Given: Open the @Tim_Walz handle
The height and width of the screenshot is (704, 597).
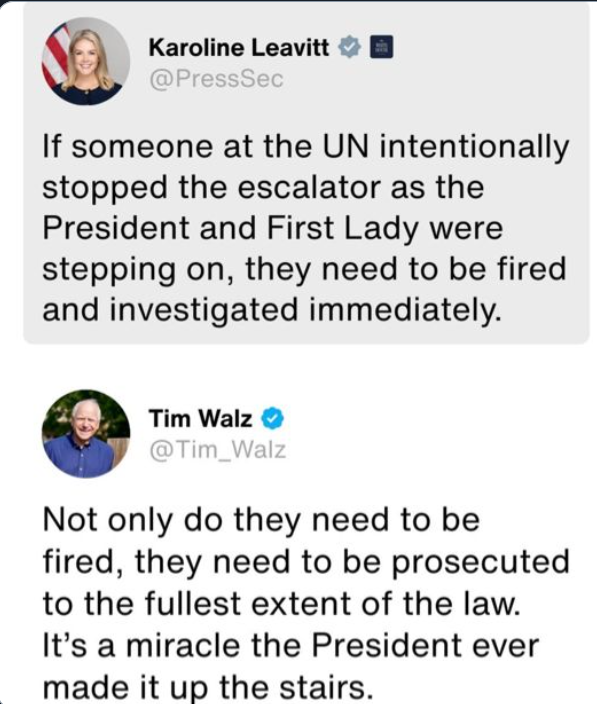Looking at the screenshot, I should pyautogui.click(x=217, y=450).
